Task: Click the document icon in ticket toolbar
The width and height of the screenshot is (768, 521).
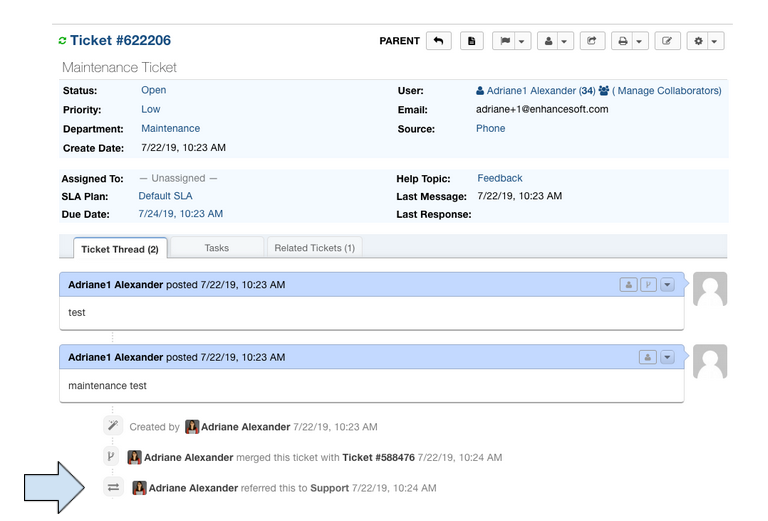Action: pos(472,41)
